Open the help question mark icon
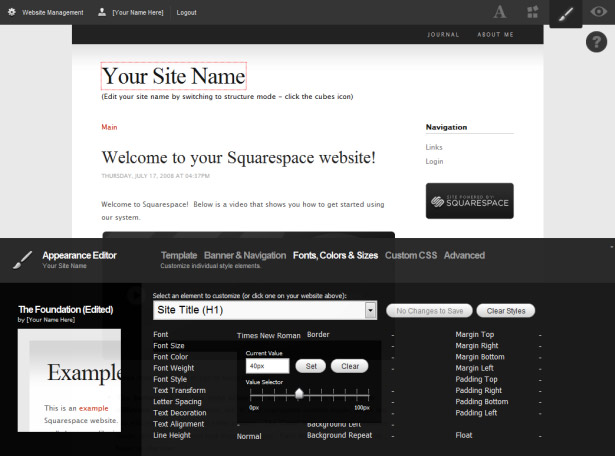 pyautogui.click(x=597, y=42)
